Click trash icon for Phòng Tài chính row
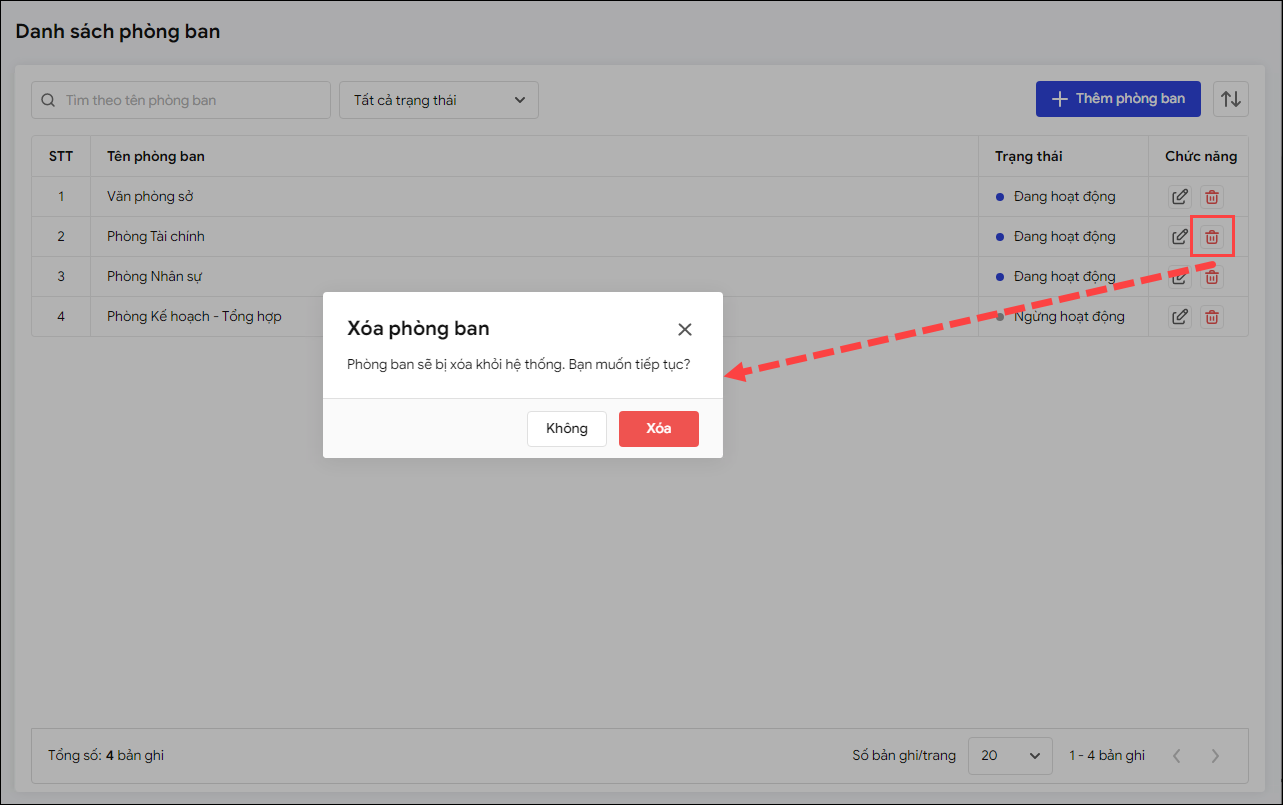The image size is (1283, 805). [1212, 237]
